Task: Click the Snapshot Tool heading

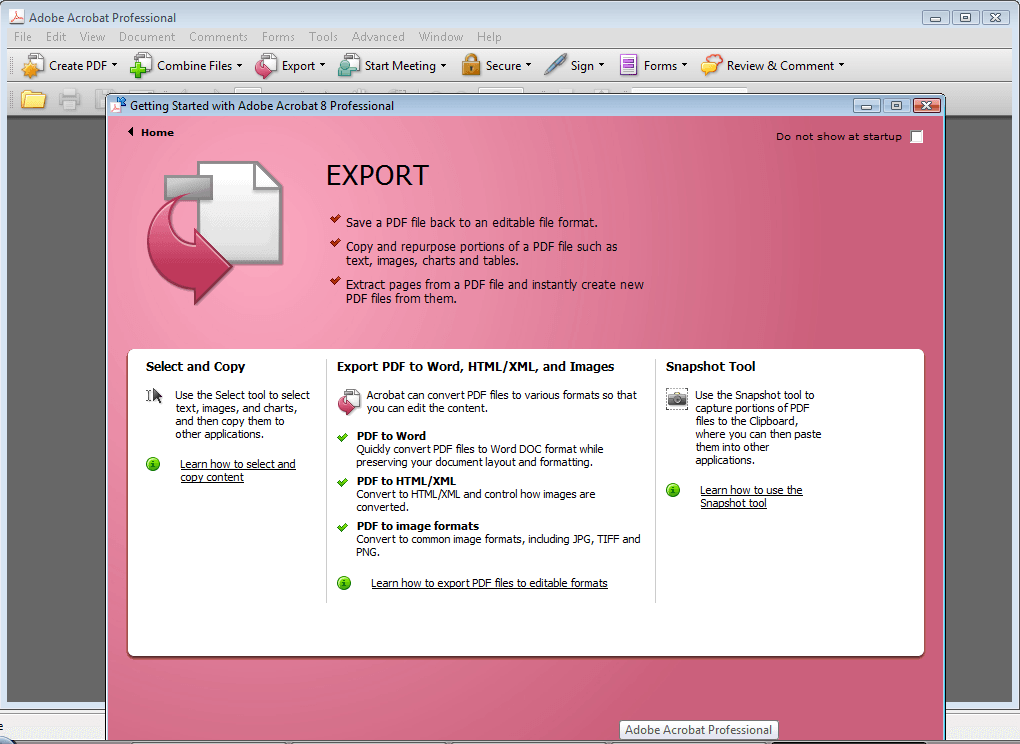Action: point(710,367)
